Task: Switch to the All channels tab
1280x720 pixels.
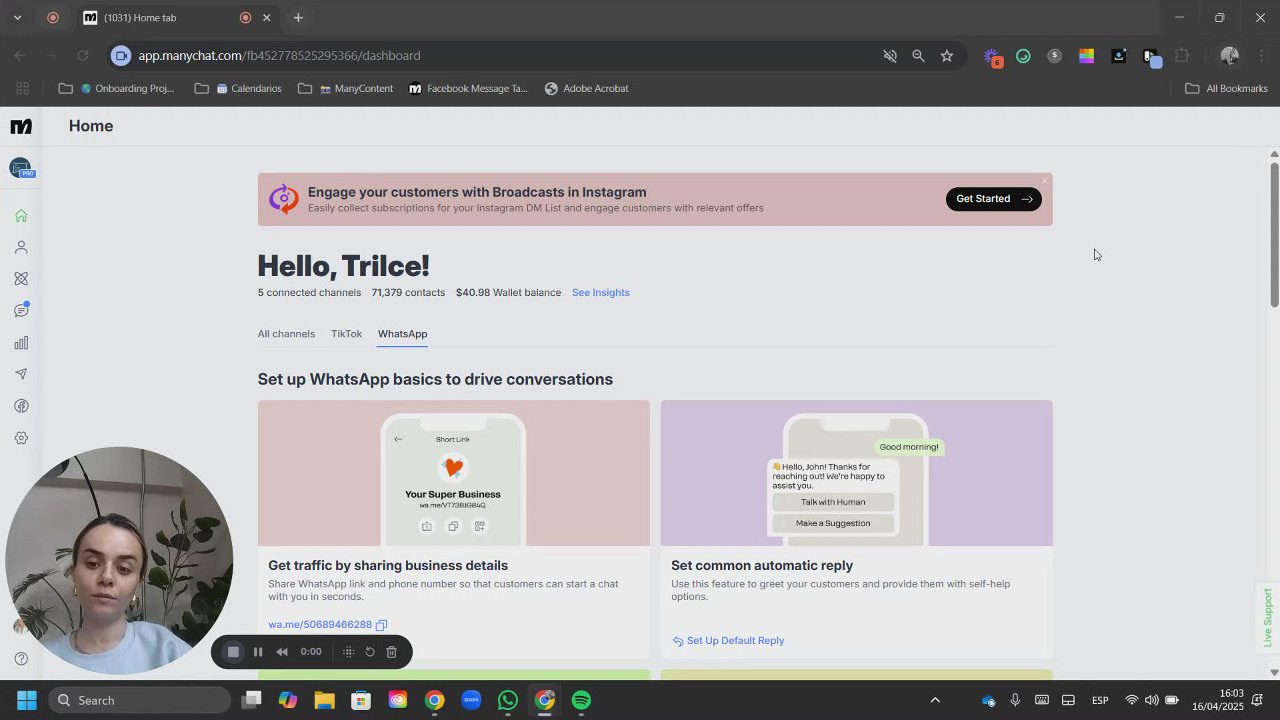Action: [286, 334]
